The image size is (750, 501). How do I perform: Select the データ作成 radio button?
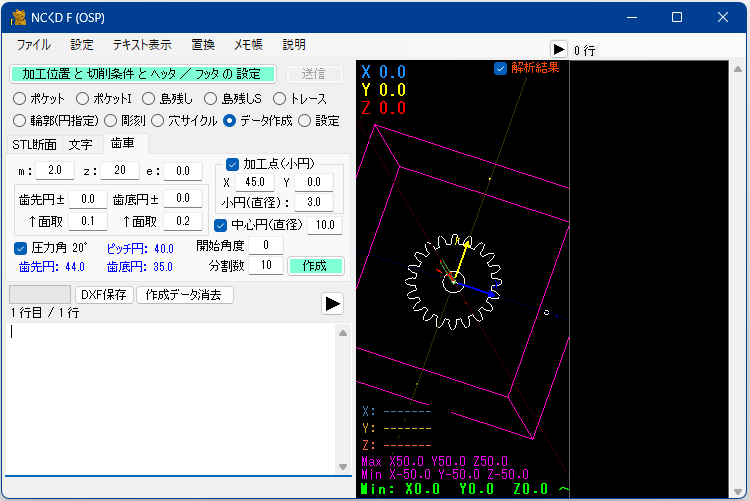tap(229, 121)
